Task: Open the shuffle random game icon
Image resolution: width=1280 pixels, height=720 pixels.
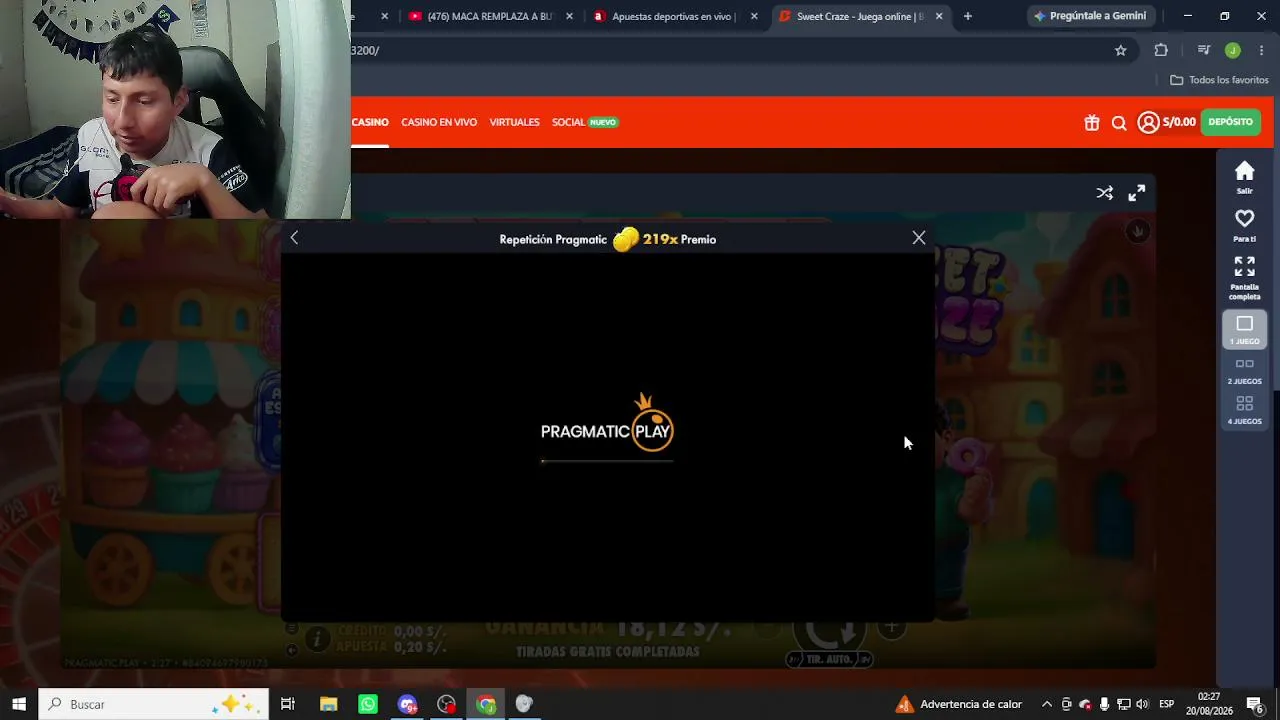Action: tap(1104, 193)
